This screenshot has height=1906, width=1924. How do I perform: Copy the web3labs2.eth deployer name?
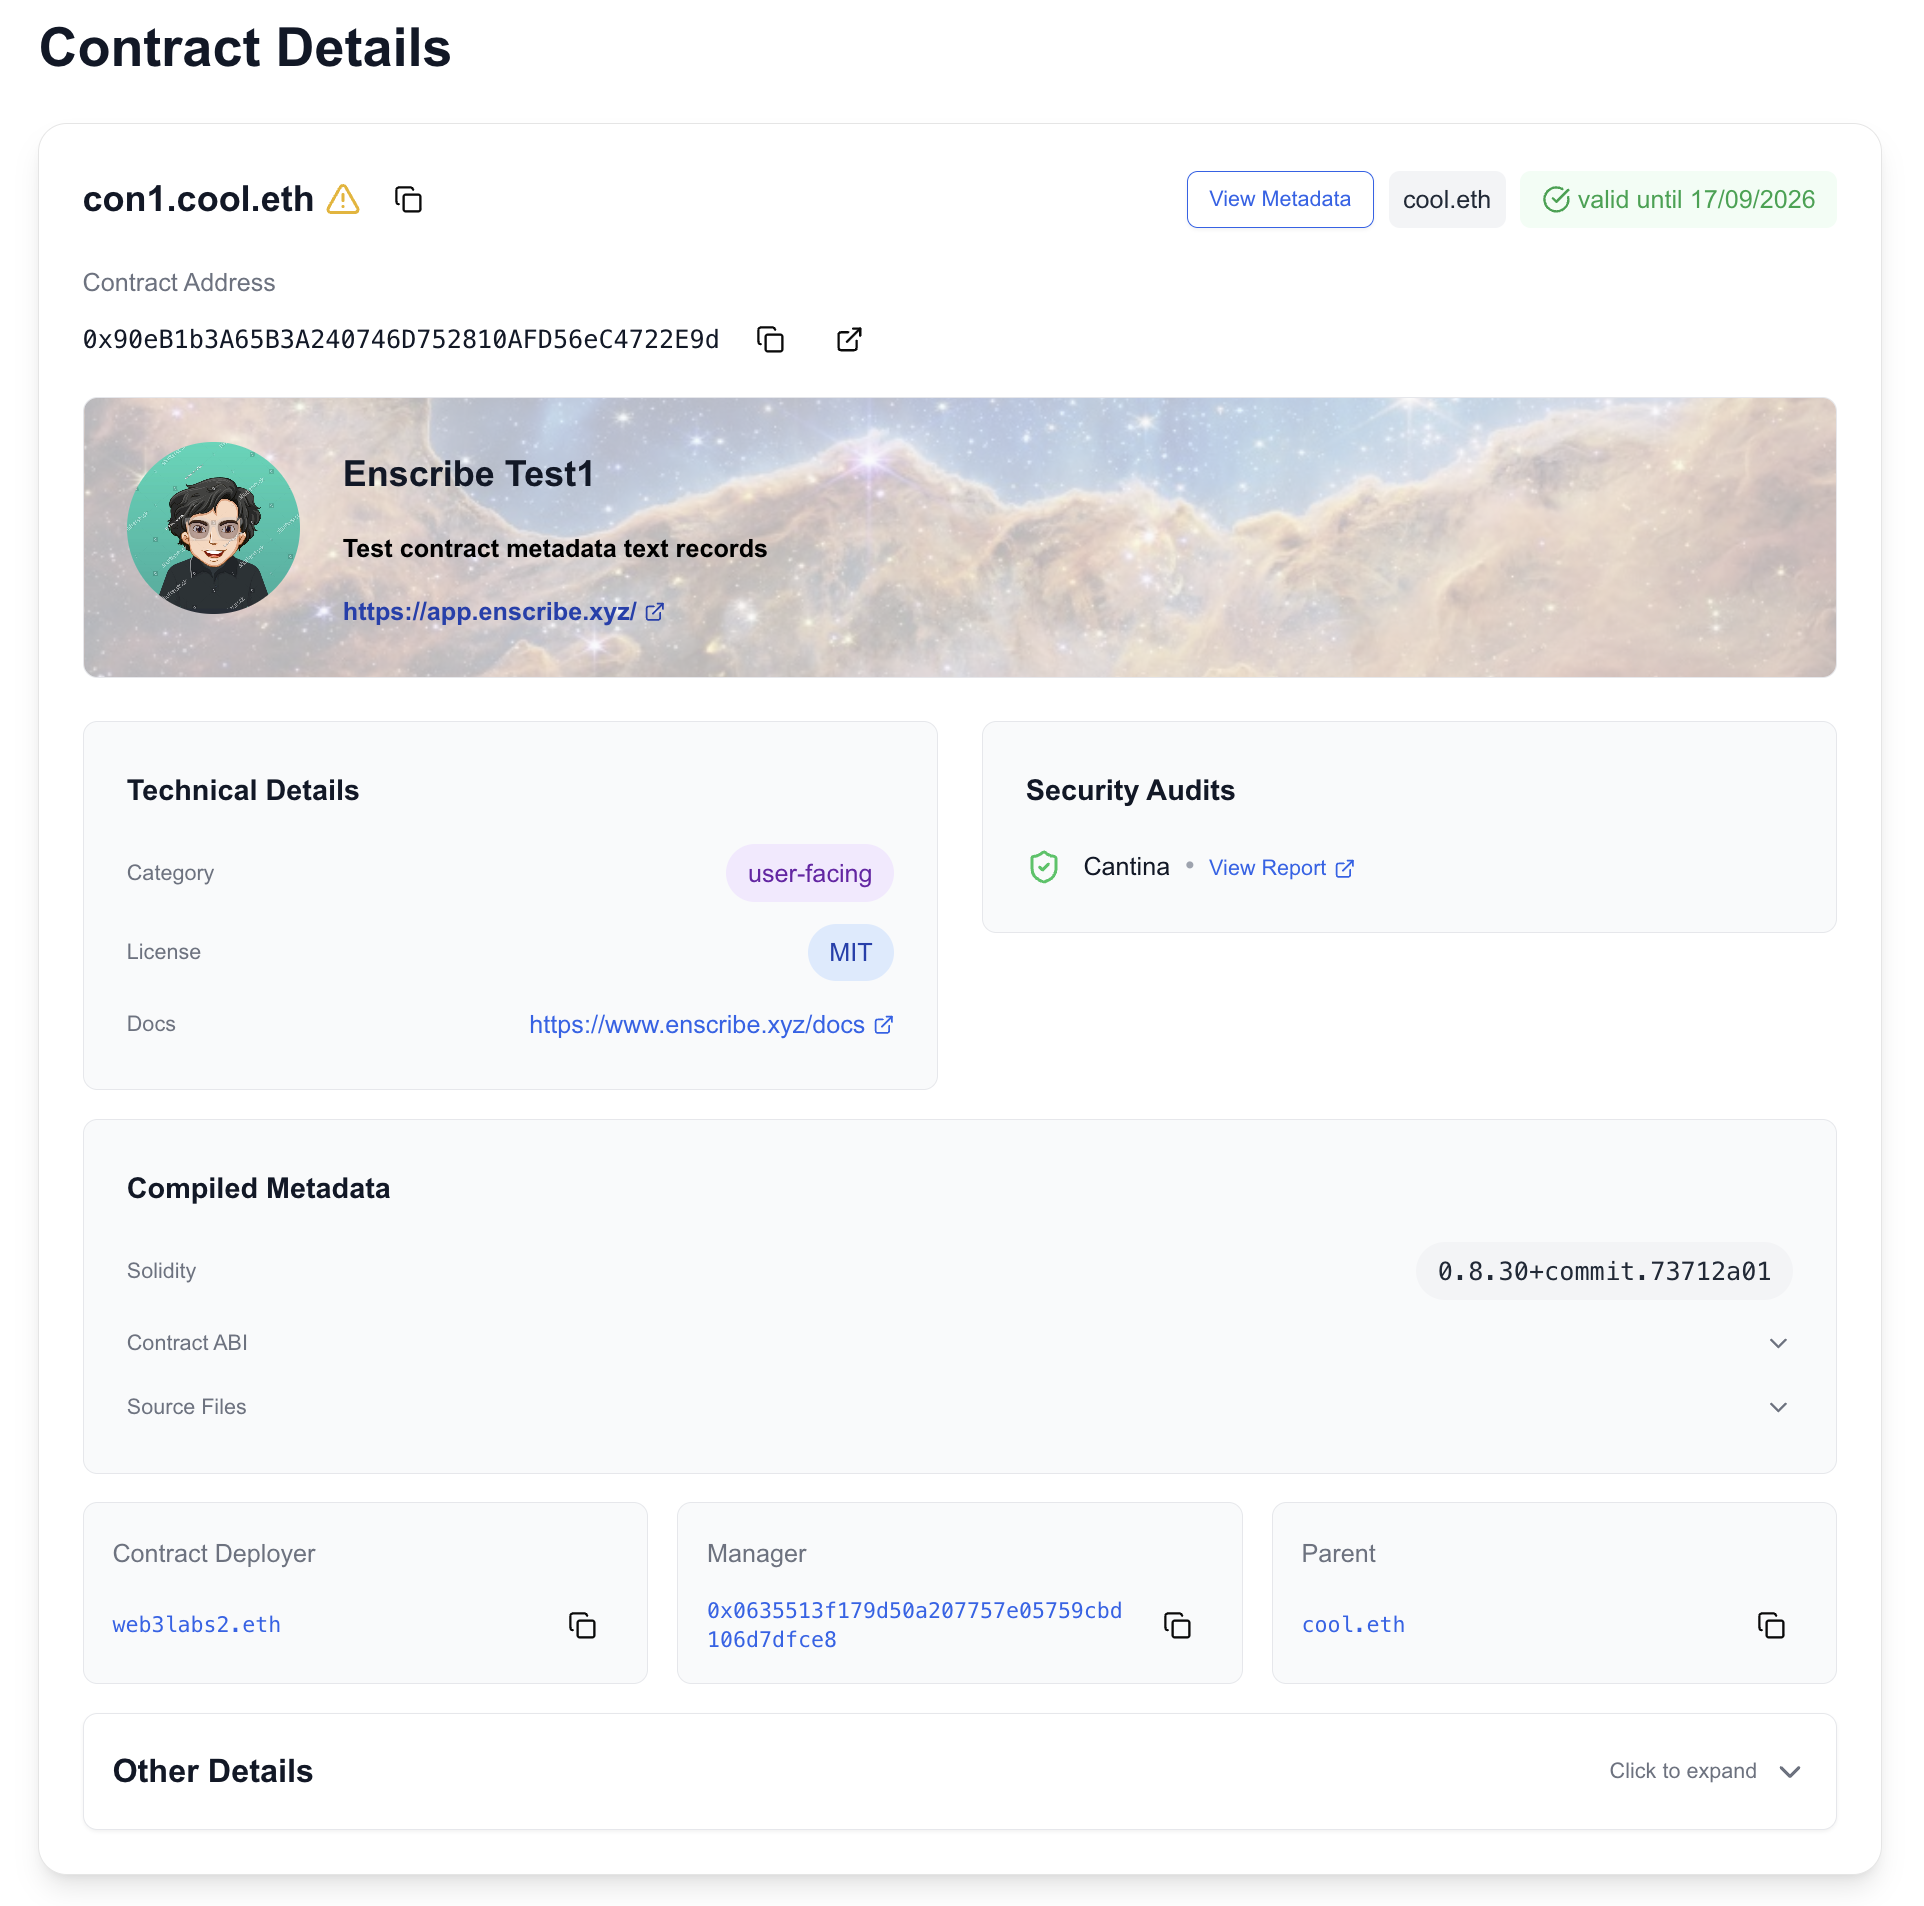(583, 1625)
